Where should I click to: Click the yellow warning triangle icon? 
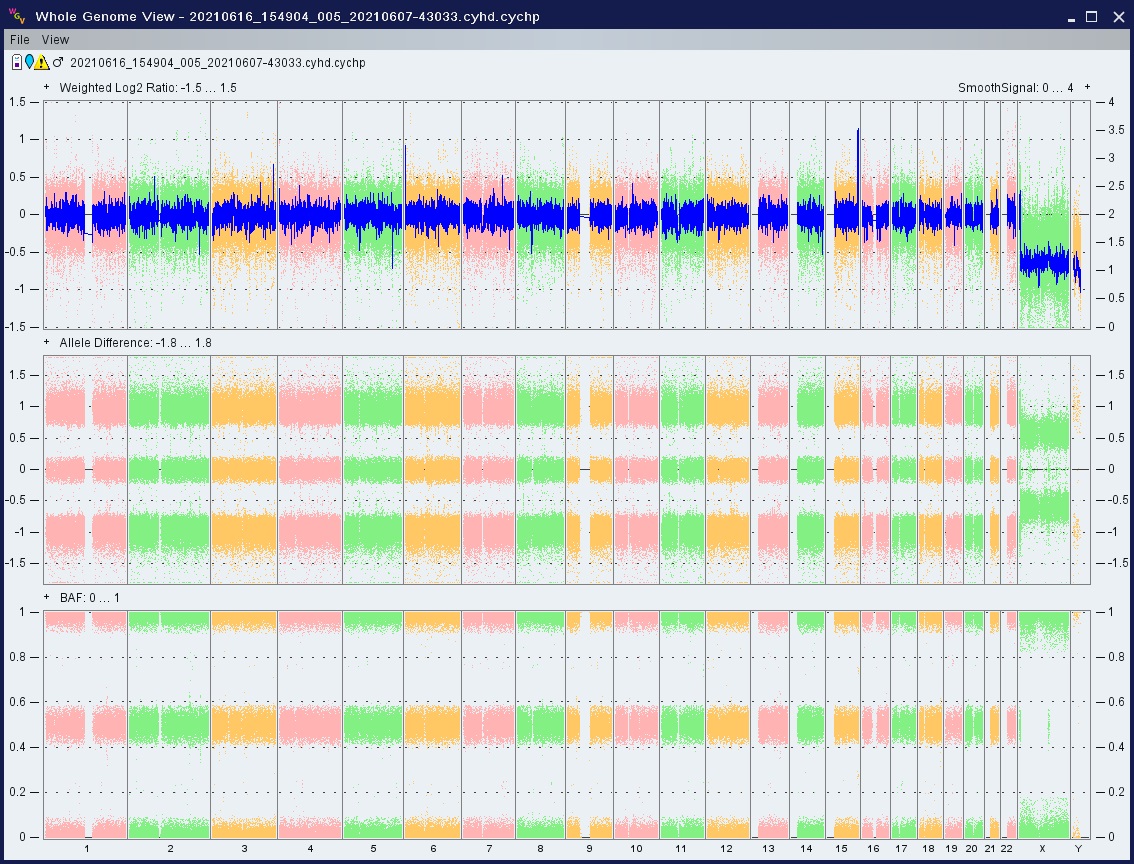point(42,63)
